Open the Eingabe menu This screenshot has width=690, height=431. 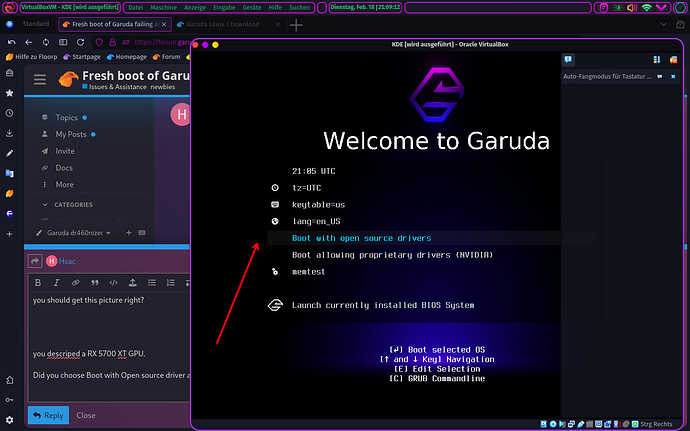pyautogui.click(x=224, y=7)
